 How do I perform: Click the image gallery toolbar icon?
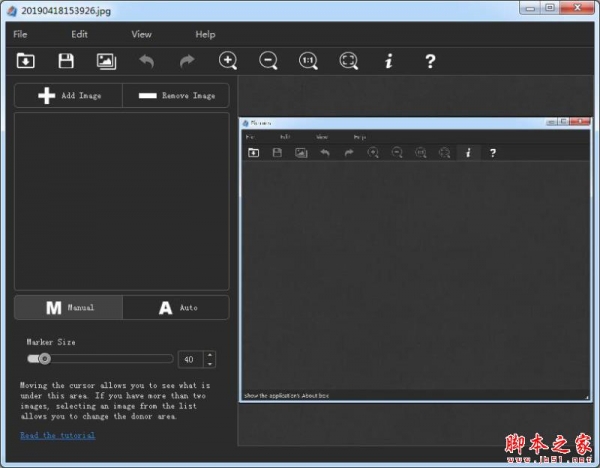coord(106,61)
